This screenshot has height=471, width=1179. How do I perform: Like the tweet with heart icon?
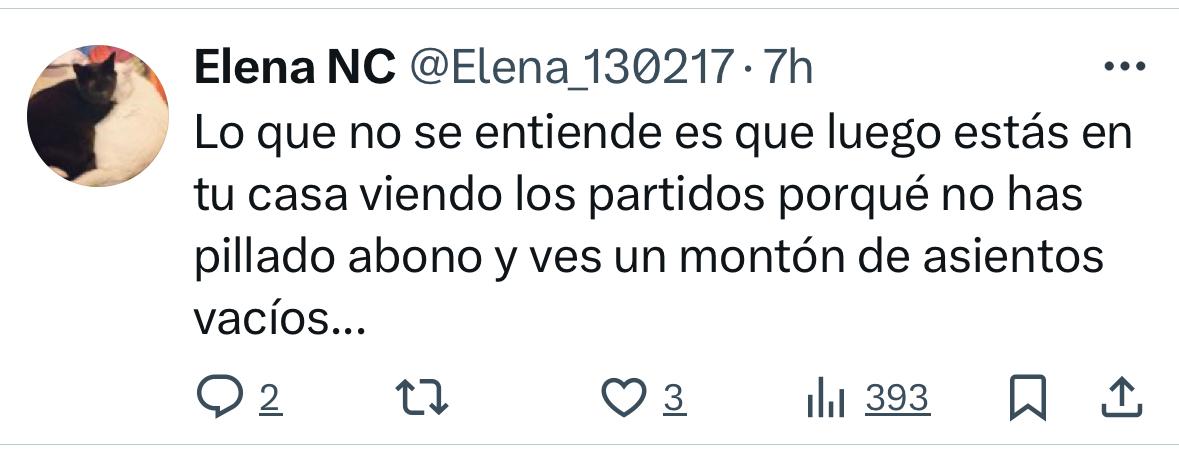click(x=624, y=397)
